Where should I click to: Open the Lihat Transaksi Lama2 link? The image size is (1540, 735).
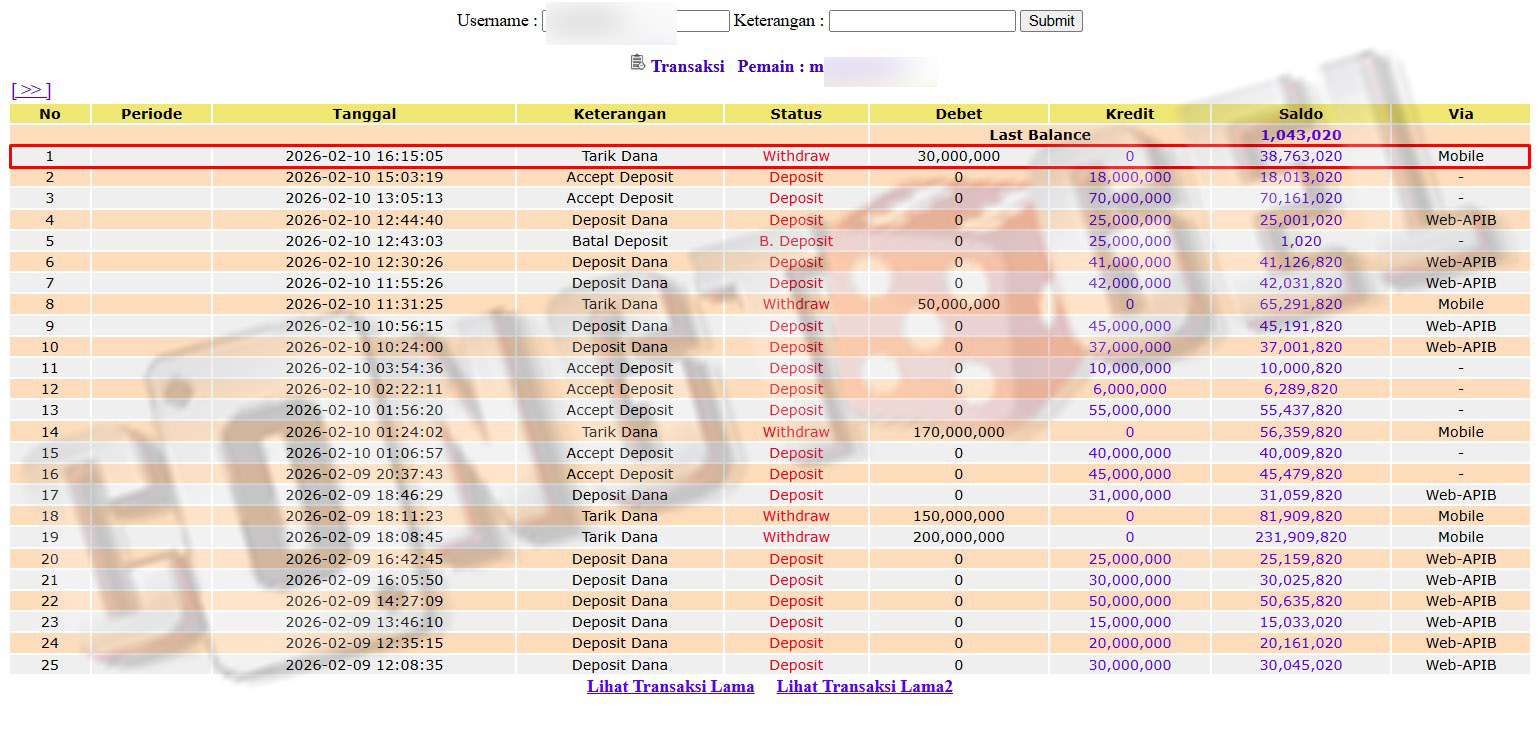[x=864, y=686]
